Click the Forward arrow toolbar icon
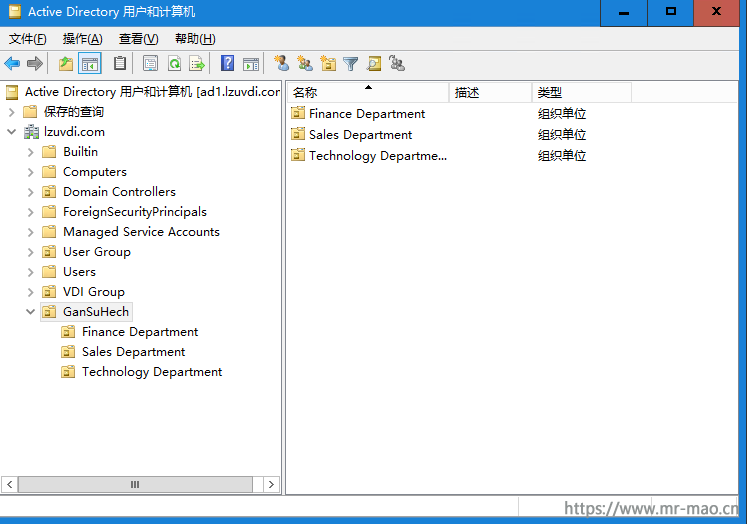This screenshot has width=747, height=524. (35, 63)
